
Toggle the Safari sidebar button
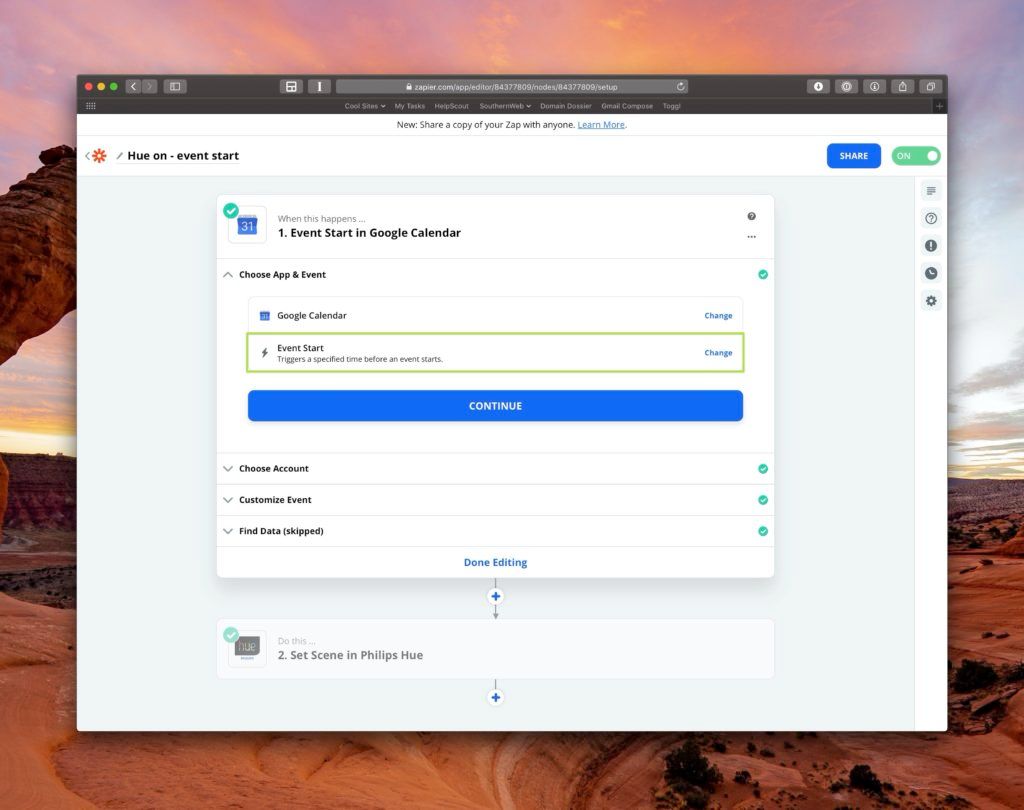tap(175, 86)
